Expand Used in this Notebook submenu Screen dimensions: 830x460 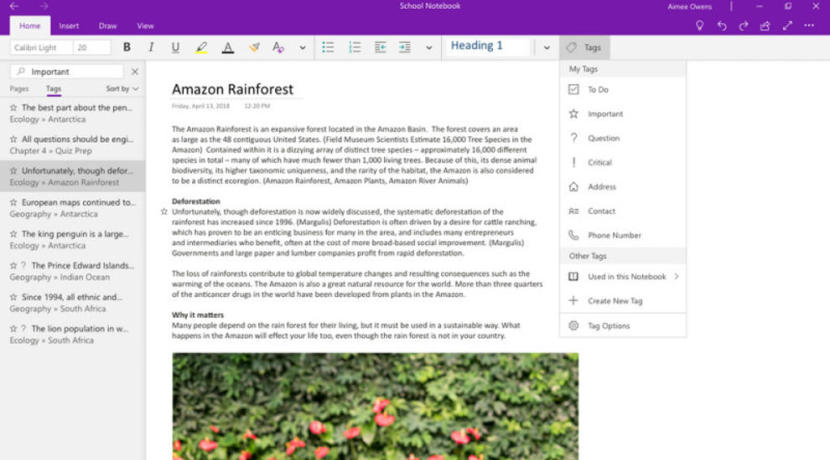point(622,277)
